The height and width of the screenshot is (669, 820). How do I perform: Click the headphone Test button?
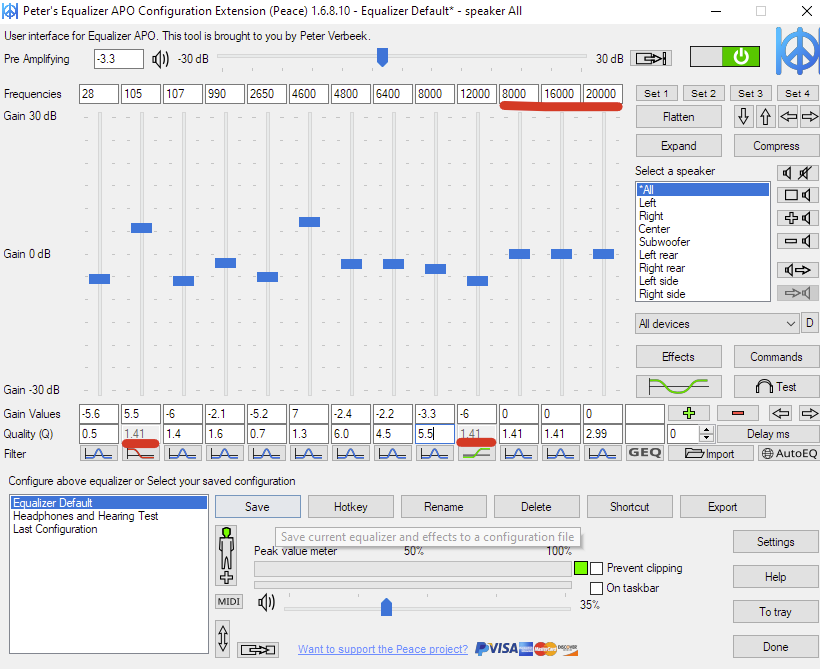point(776,387)
